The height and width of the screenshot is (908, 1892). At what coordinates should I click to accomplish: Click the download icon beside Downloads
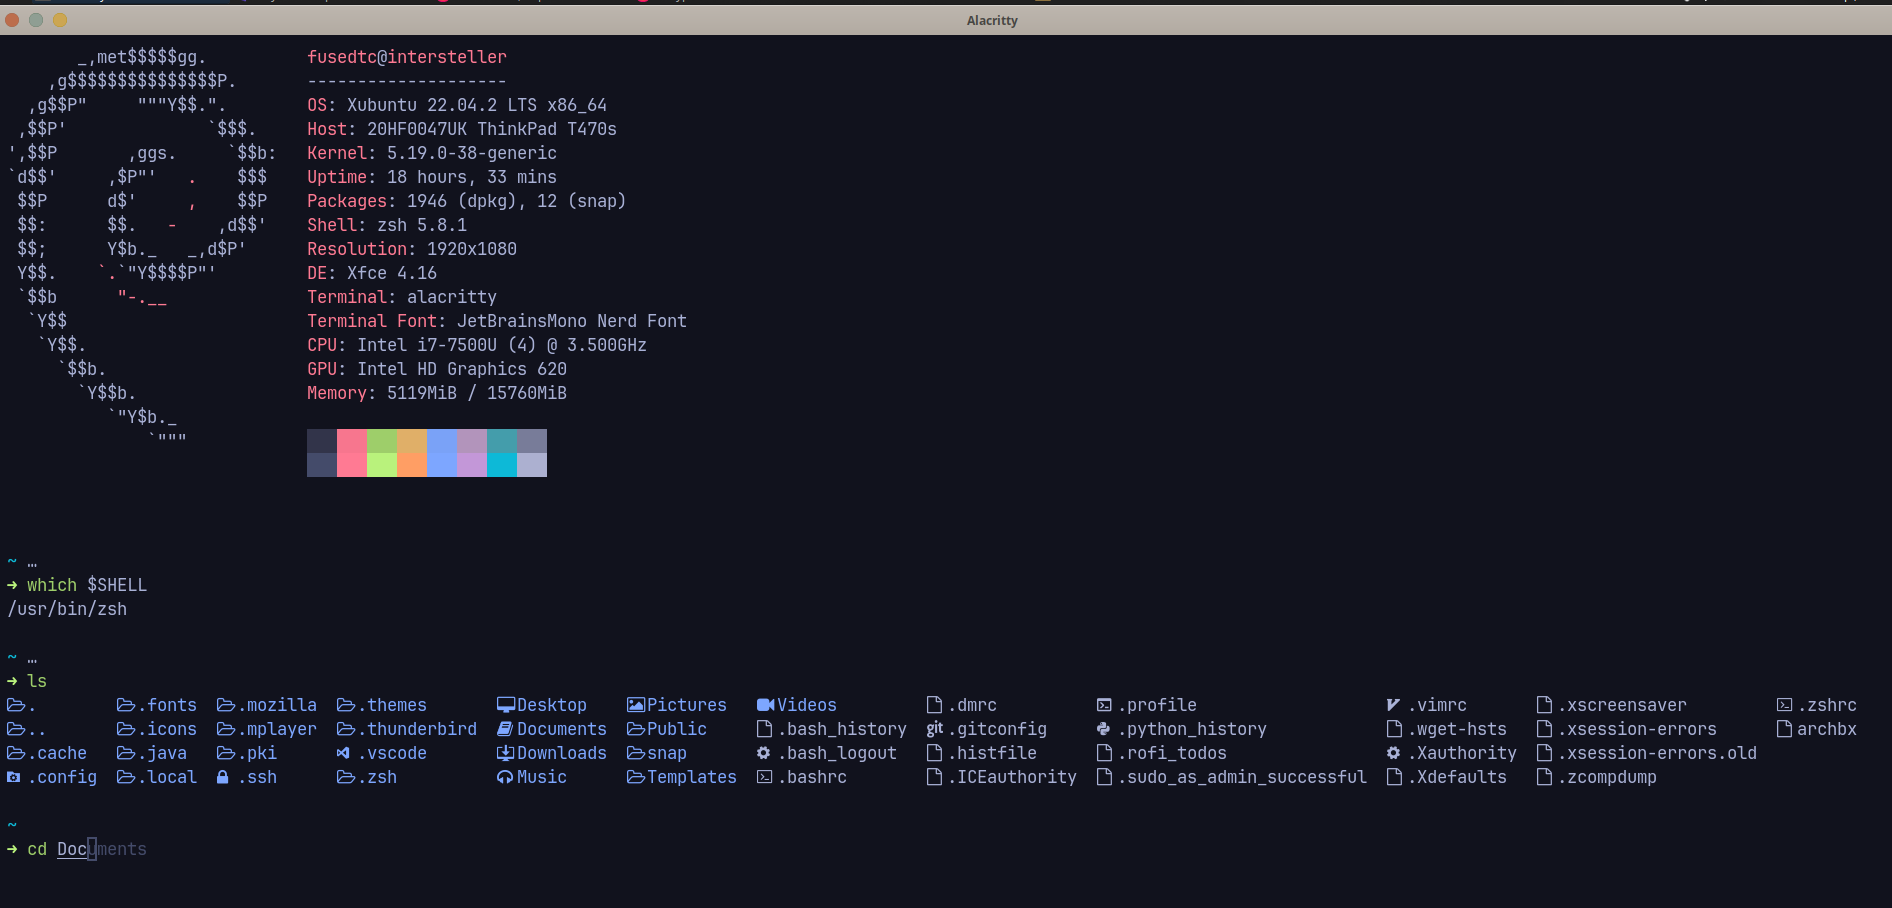coord(506,753)
